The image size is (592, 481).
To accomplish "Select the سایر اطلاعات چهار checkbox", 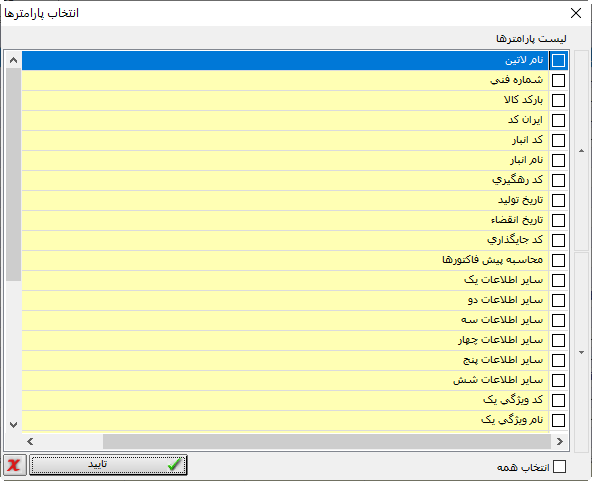I will (558, 341).
